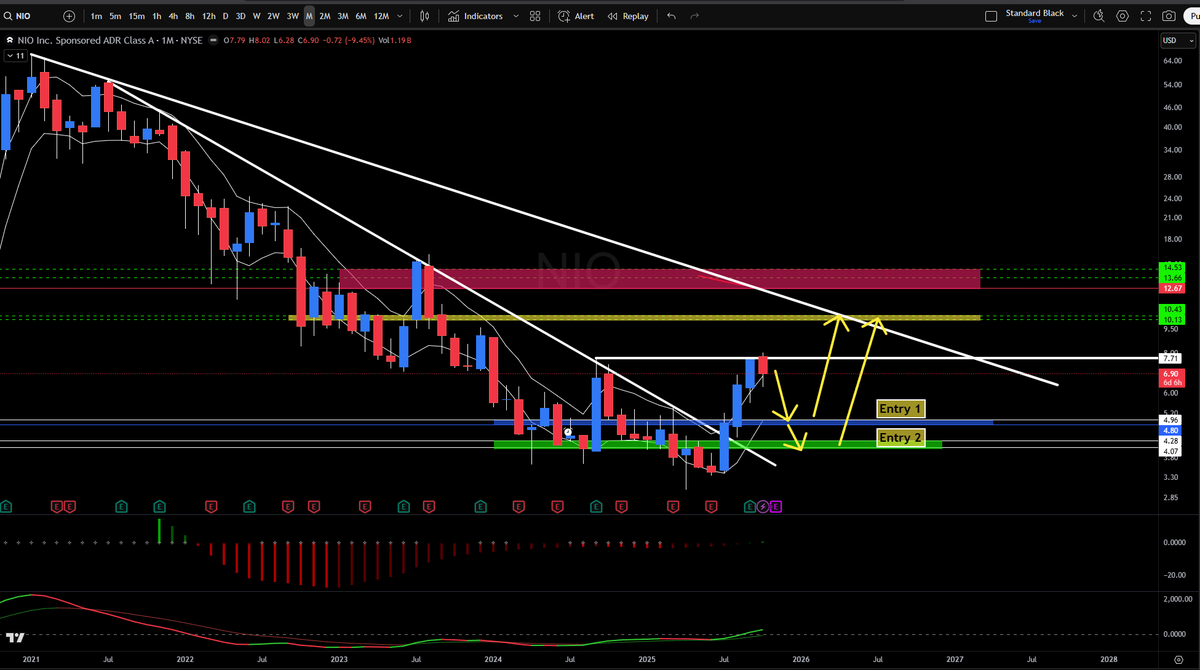This screenshot has height=670, width=1200.
Task: Open the candlestick chart style menu
Action: 425,16
